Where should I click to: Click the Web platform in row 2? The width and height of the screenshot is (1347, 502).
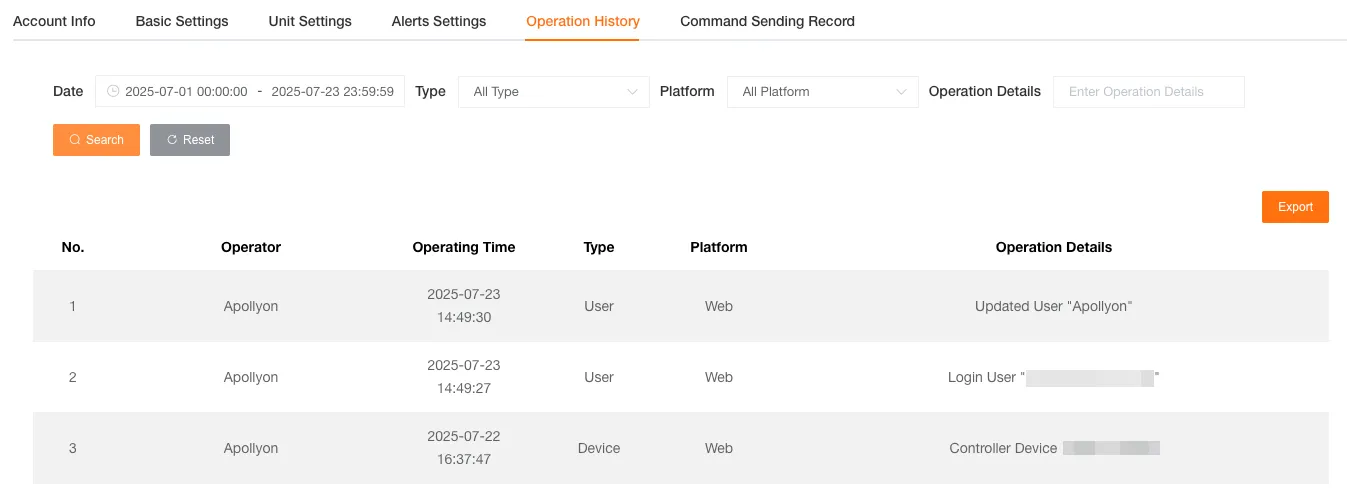pos(719,377)
